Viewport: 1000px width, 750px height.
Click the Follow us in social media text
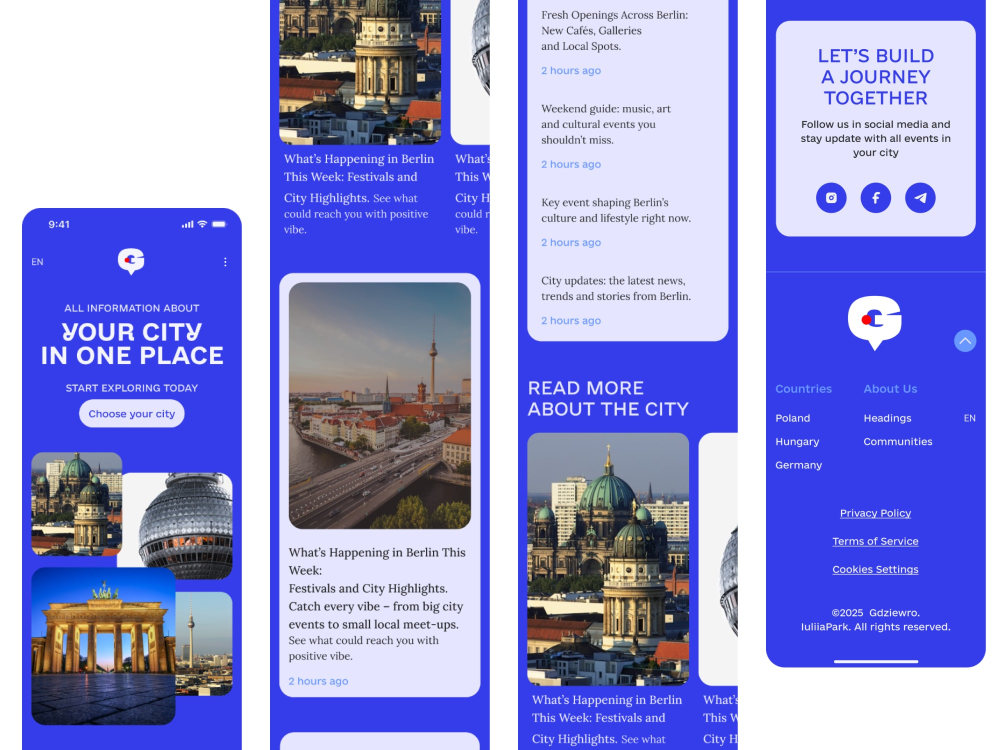tap(876, 138)
